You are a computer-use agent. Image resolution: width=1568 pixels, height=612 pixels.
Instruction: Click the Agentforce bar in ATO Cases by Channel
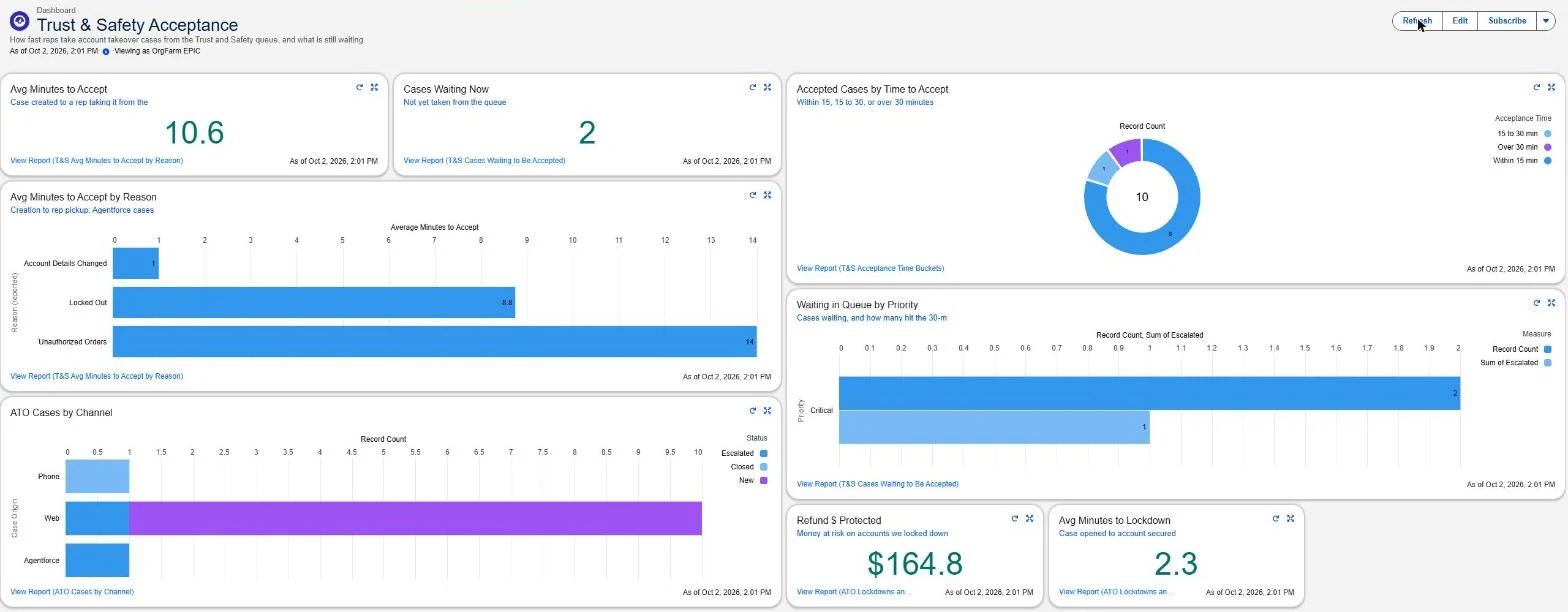97,560
